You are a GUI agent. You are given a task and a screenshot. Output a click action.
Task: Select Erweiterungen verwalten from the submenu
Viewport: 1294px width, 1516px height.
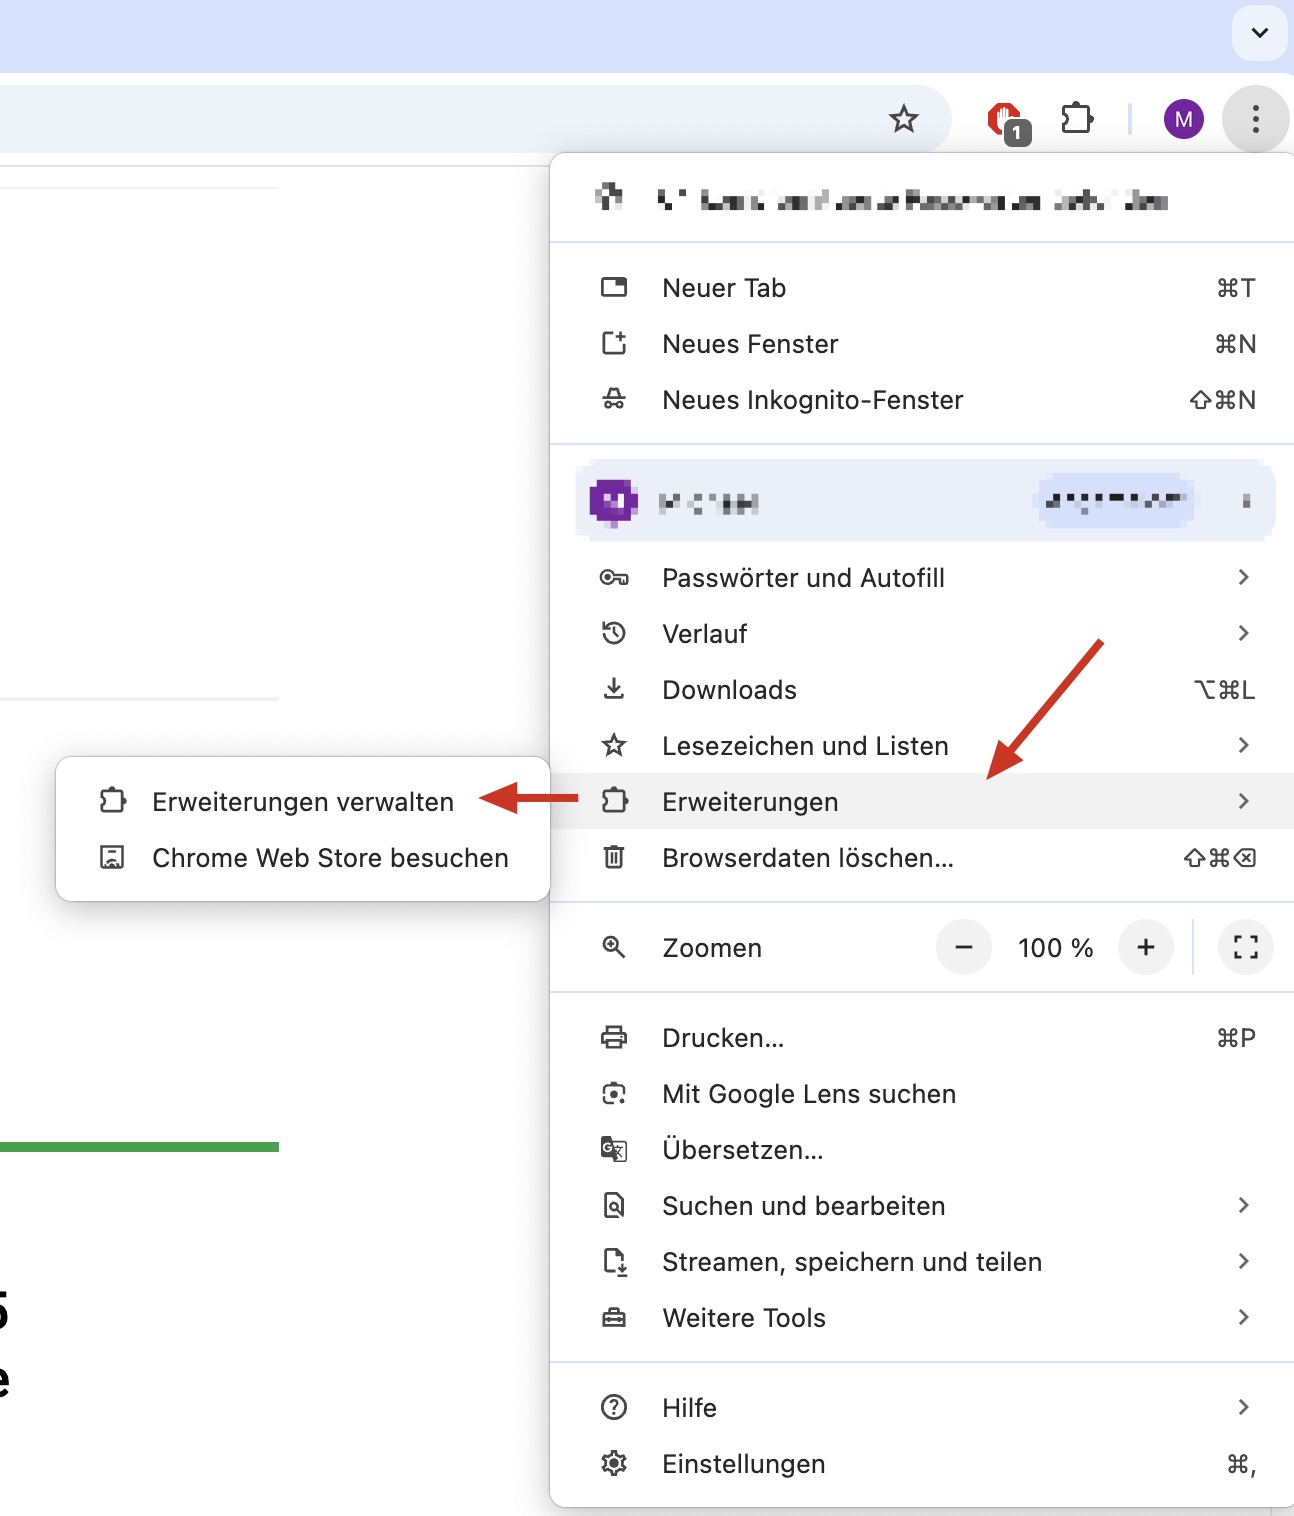[302, 802]
